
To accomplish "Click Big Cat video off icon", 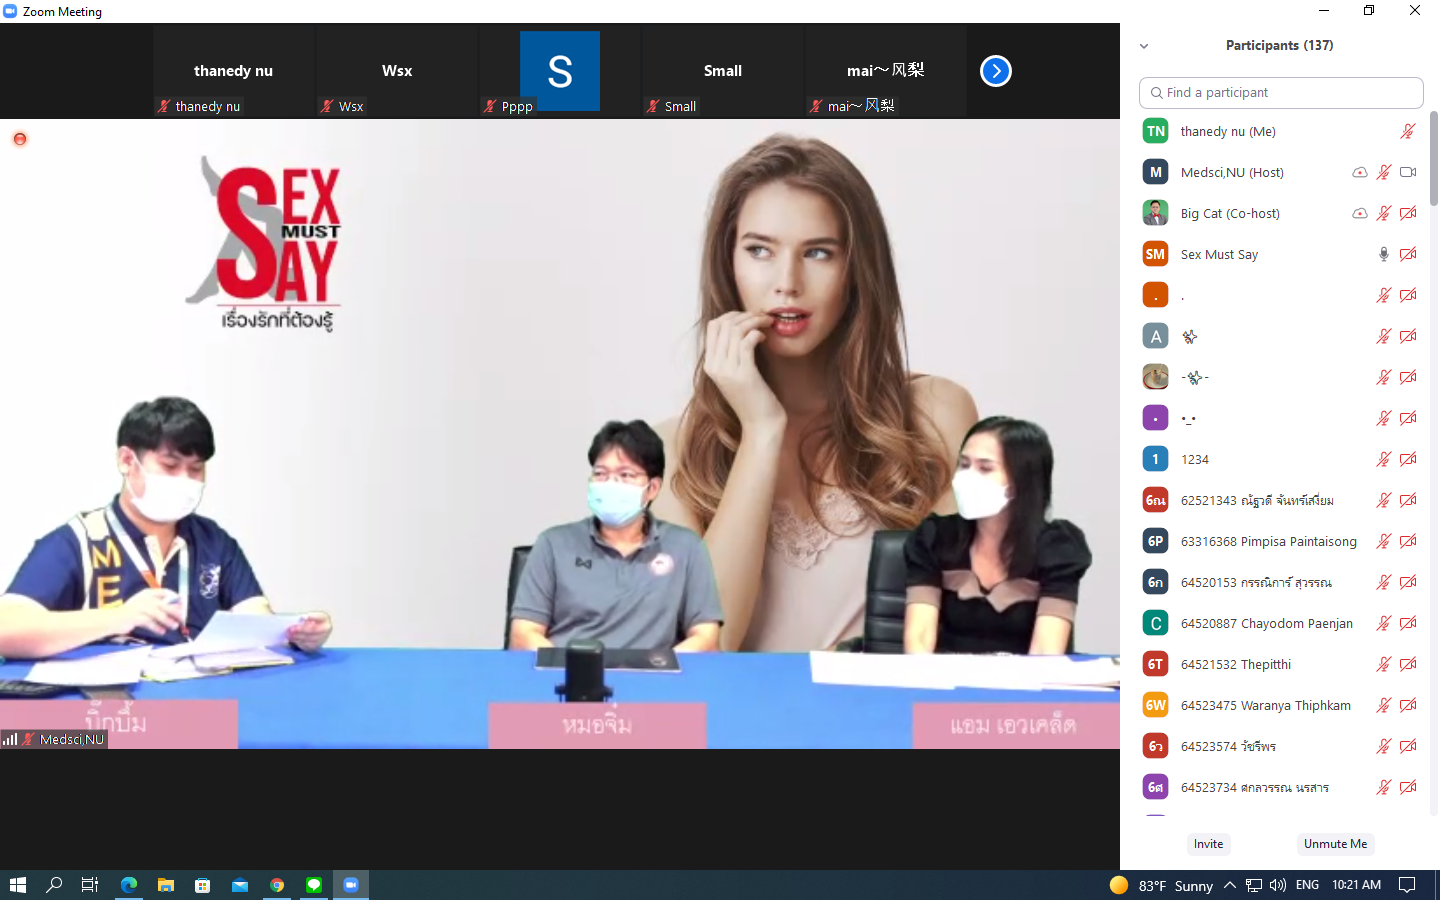I will 1408,213.
